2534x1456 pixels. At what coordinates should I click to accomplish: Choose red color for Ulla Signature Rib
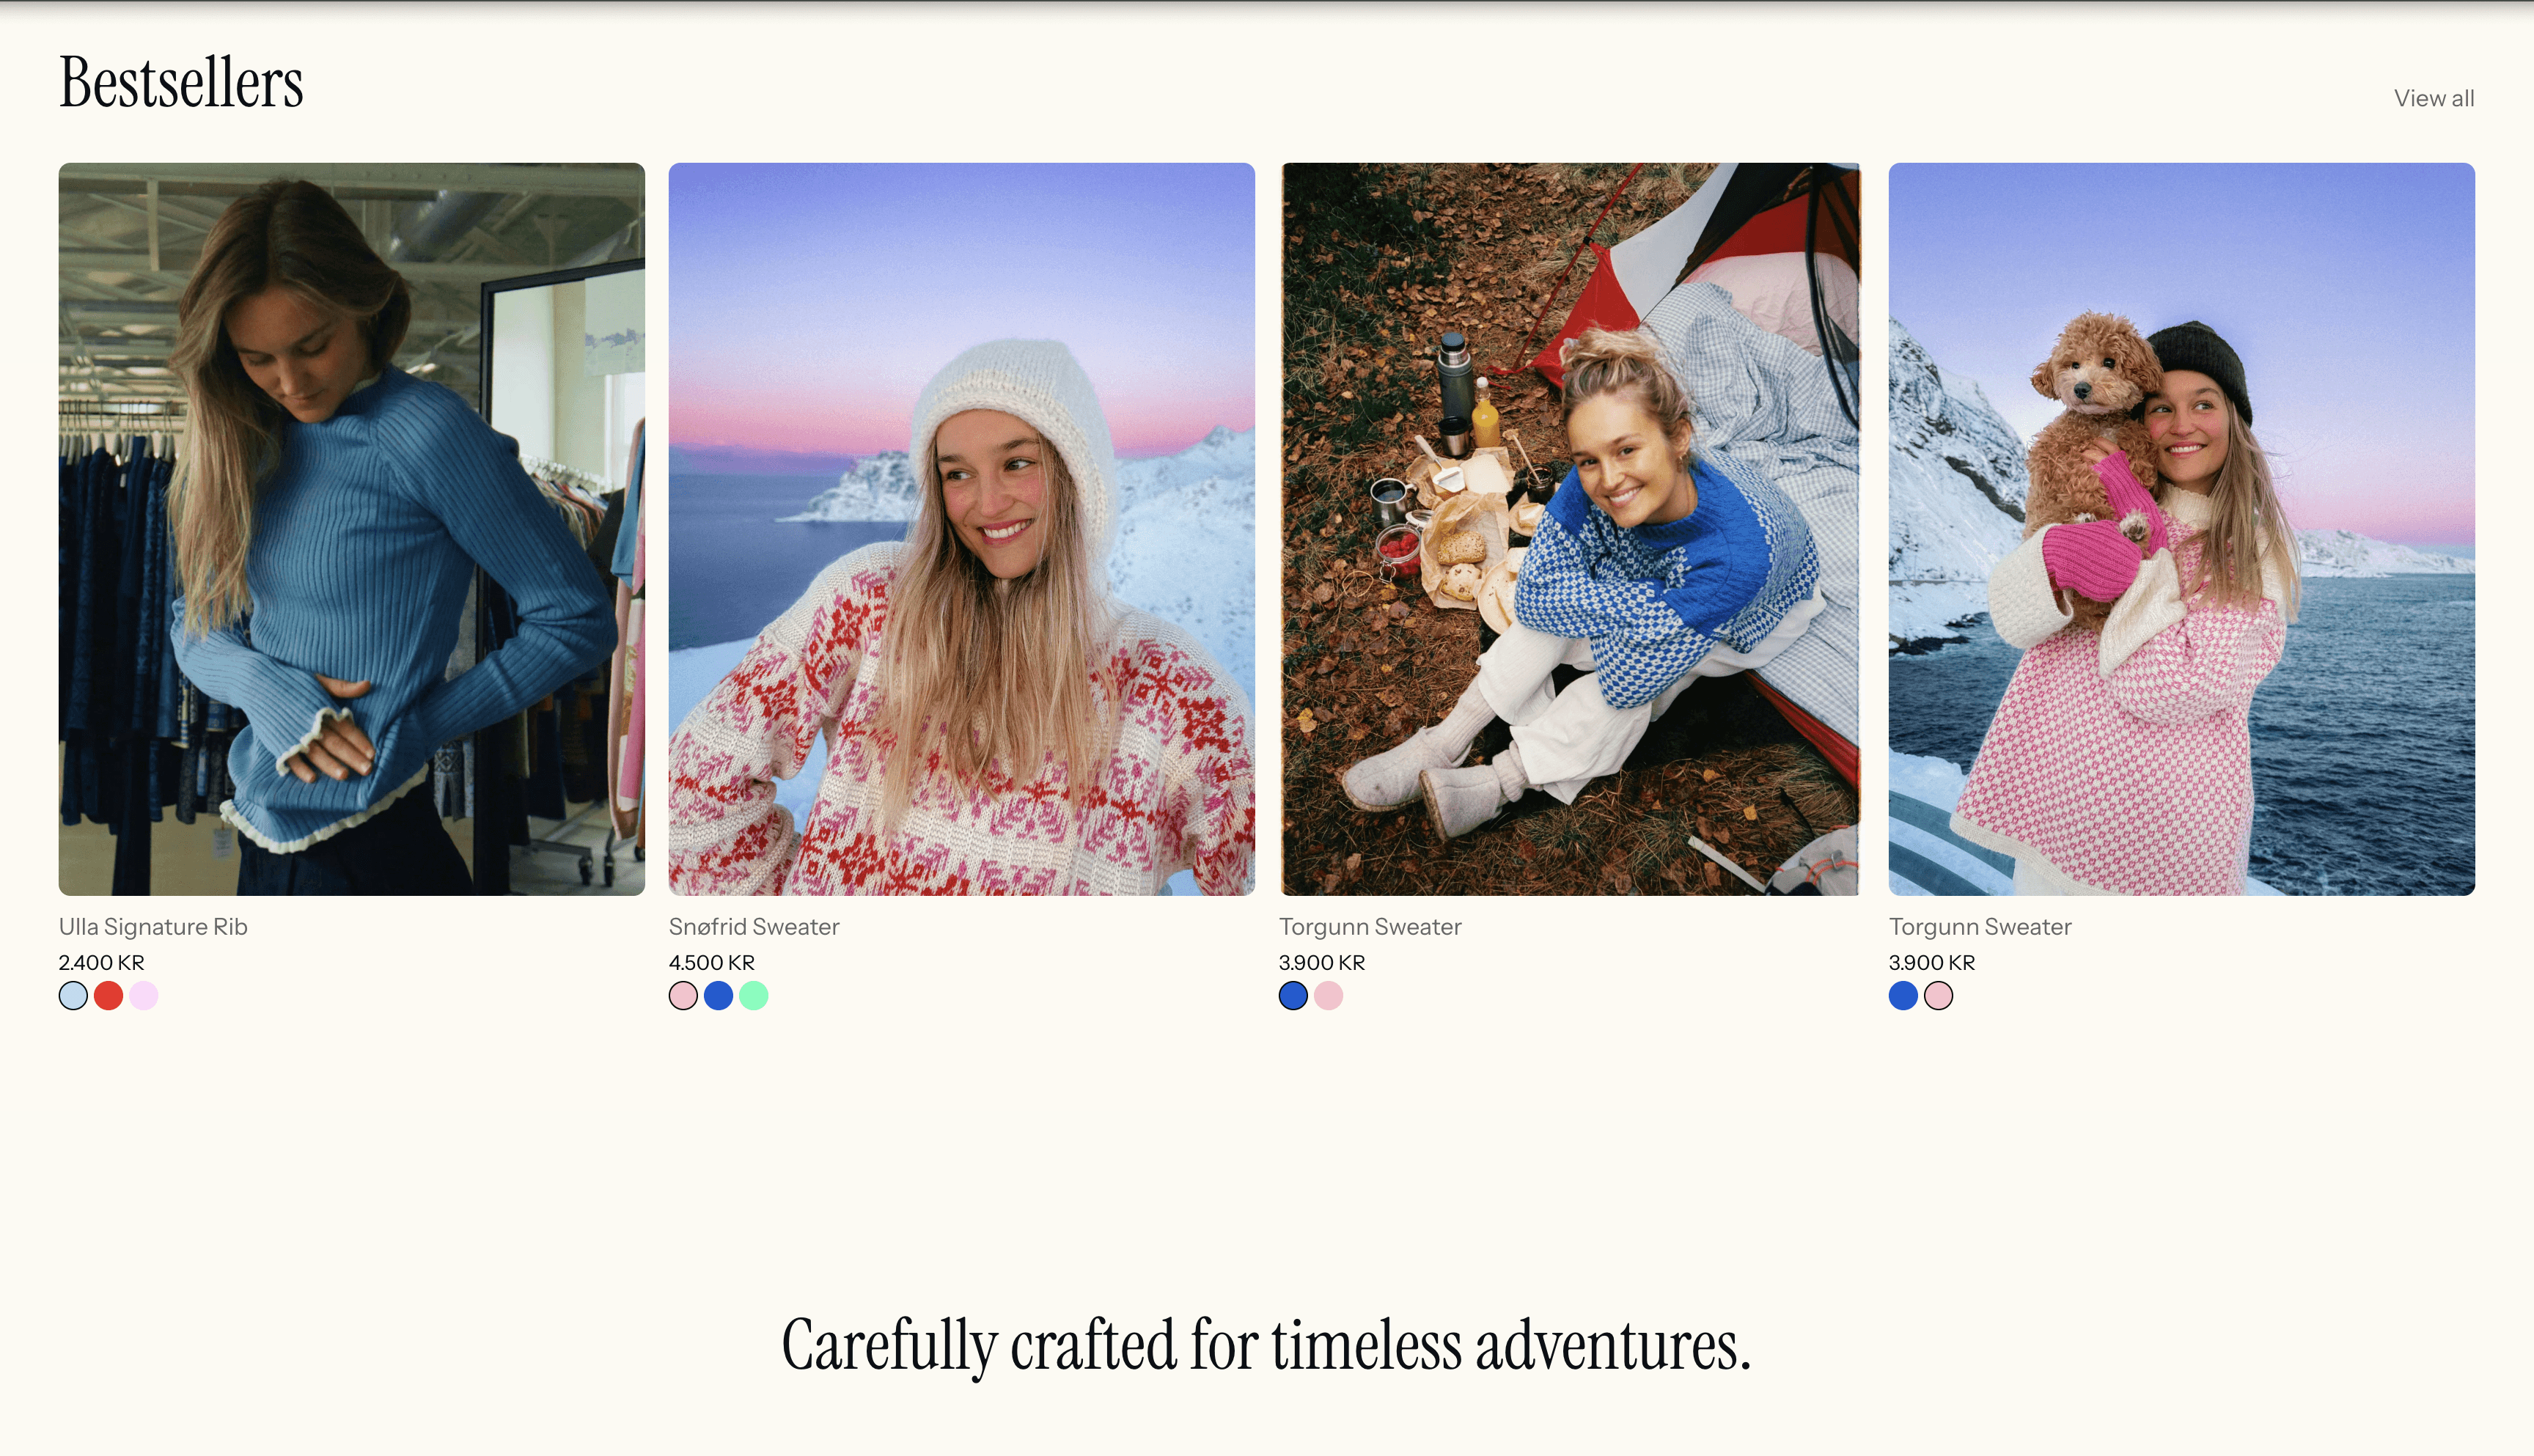(x=108, y=996)
